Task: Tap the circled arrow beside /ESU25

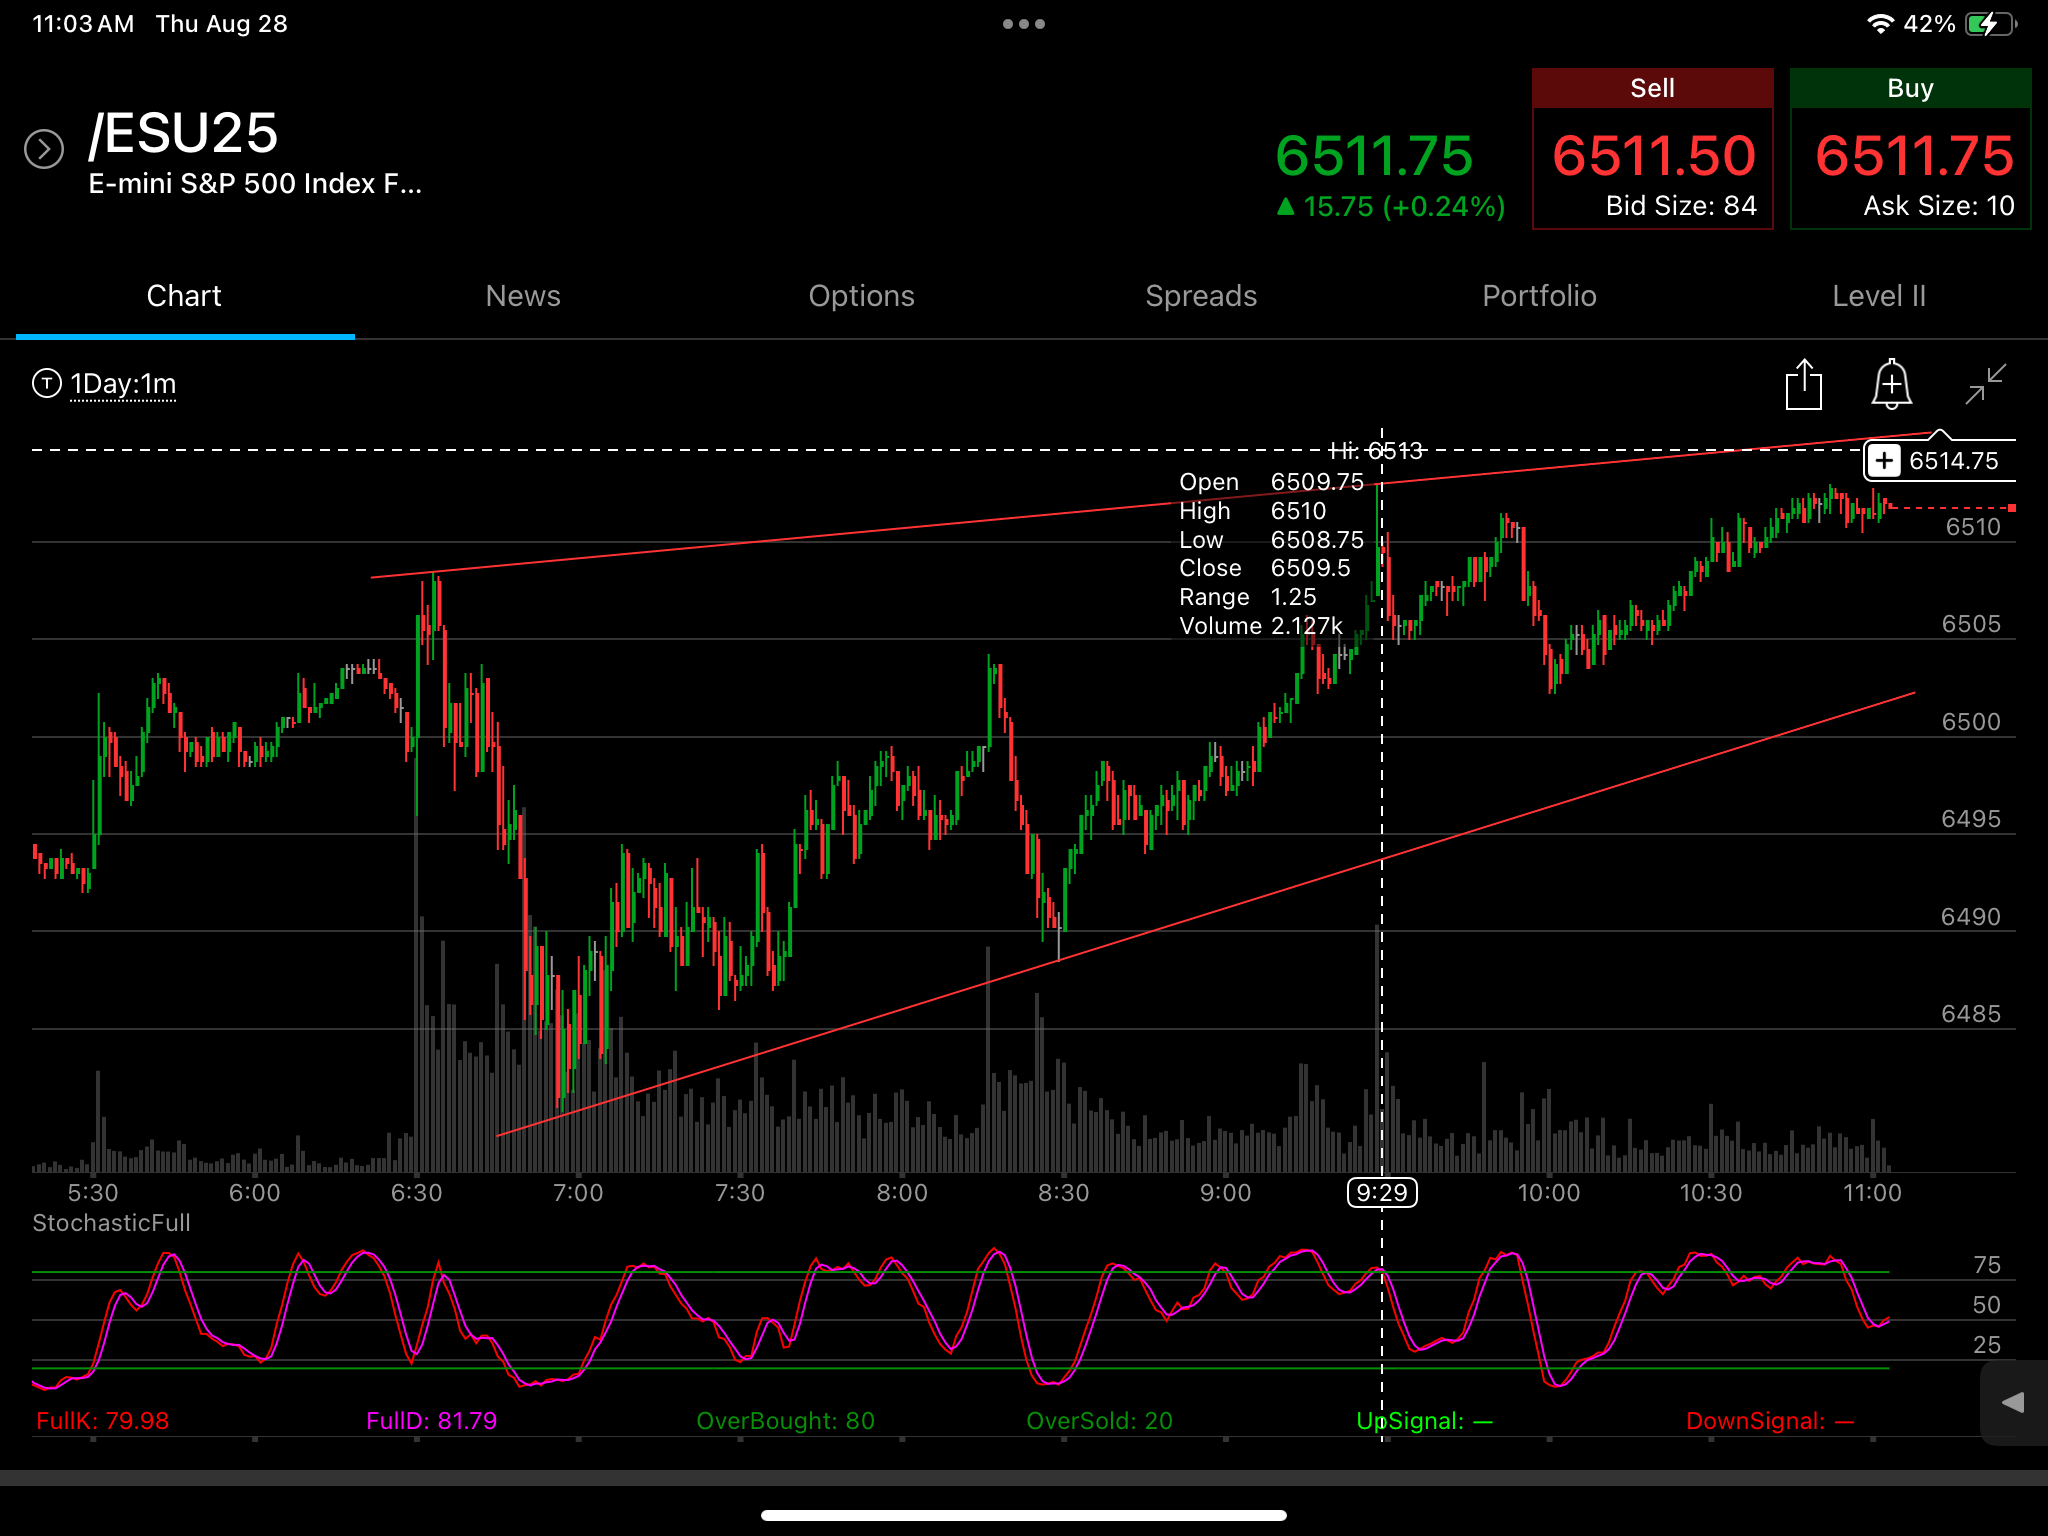Action: [x=44, y=149]
